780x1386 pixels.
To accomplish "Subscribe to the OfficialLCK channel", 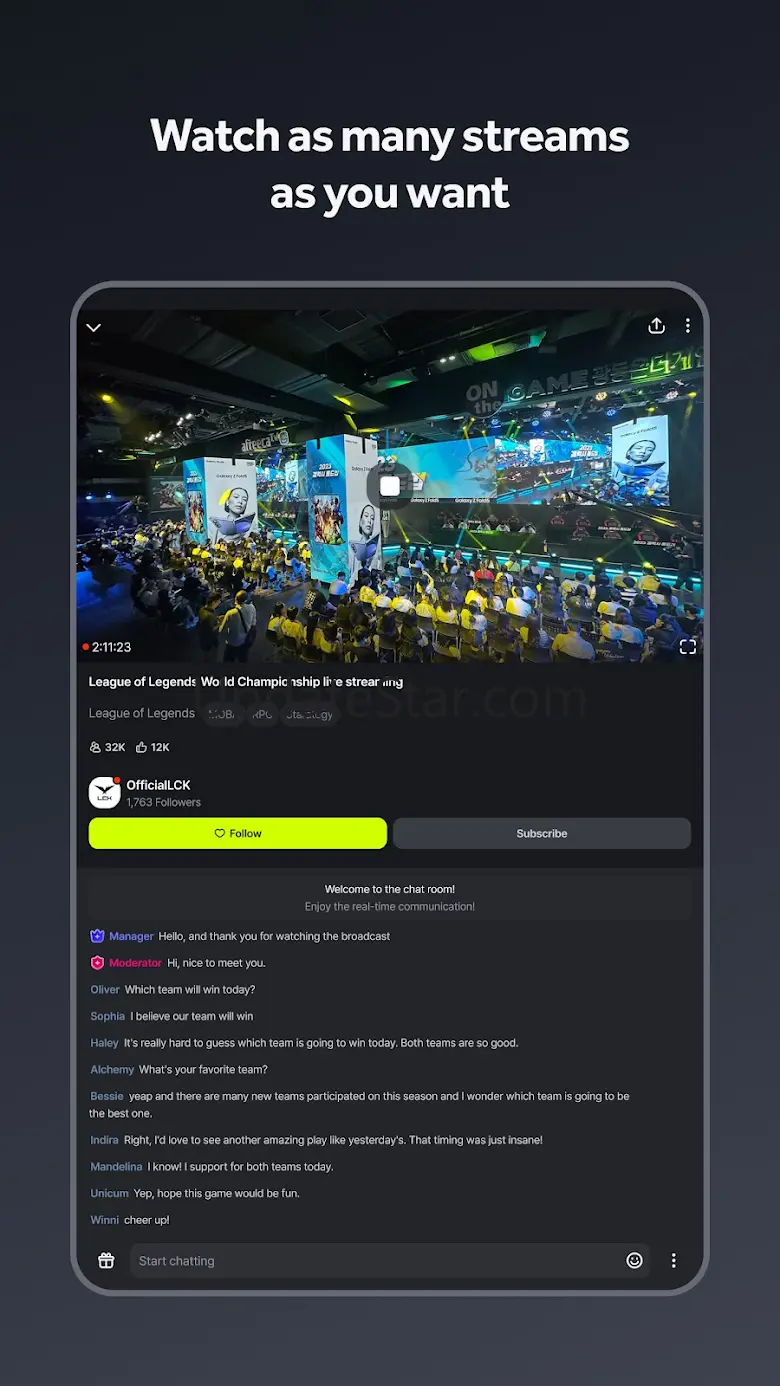I will tap(542, 833).
